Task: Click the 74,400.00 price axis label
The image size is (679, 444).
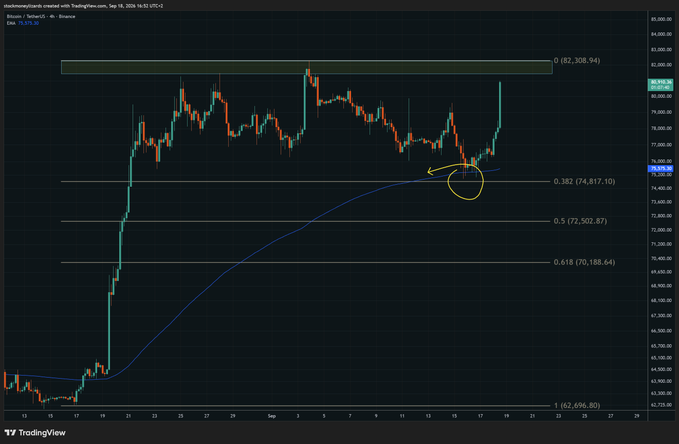Action: (x=661, y=188)
